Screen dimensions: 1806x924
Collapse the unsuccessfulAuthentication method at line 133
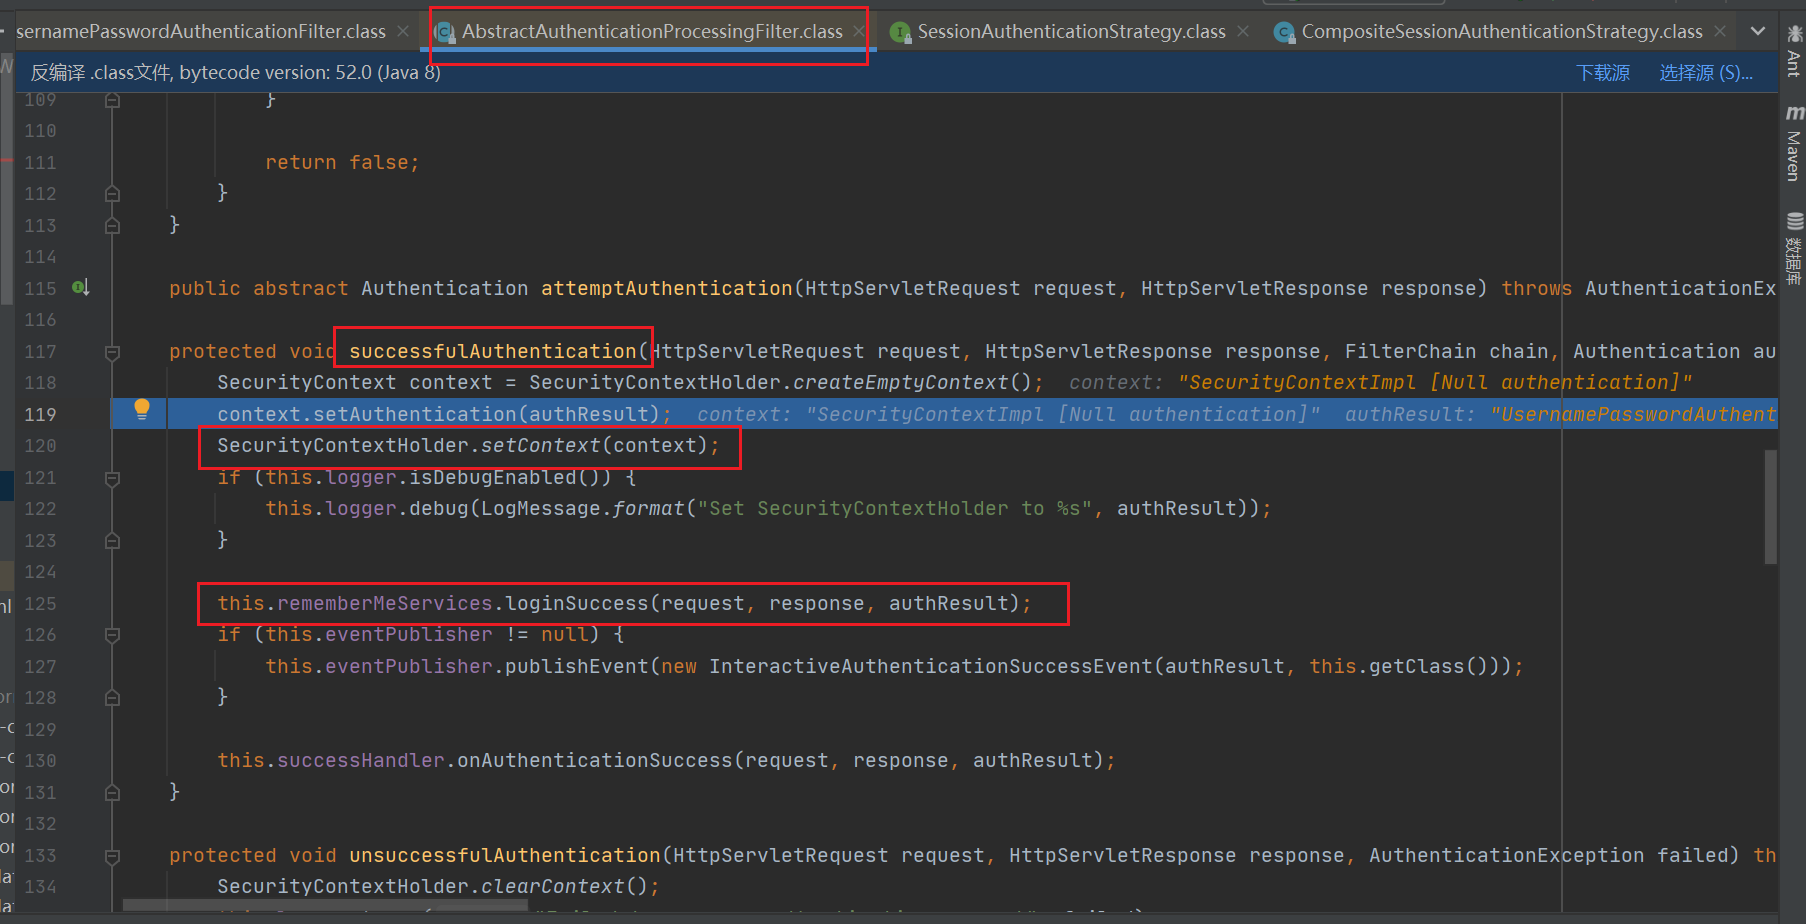coord(112,856)
